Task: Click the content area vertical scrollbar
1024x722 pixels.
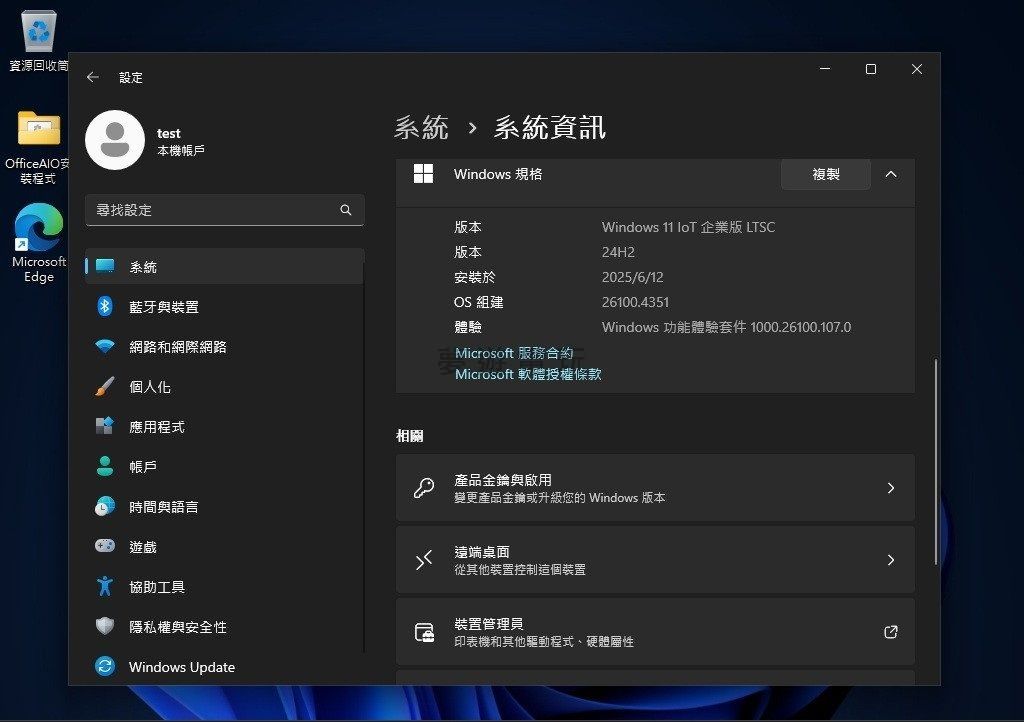Action: (936, 461)
